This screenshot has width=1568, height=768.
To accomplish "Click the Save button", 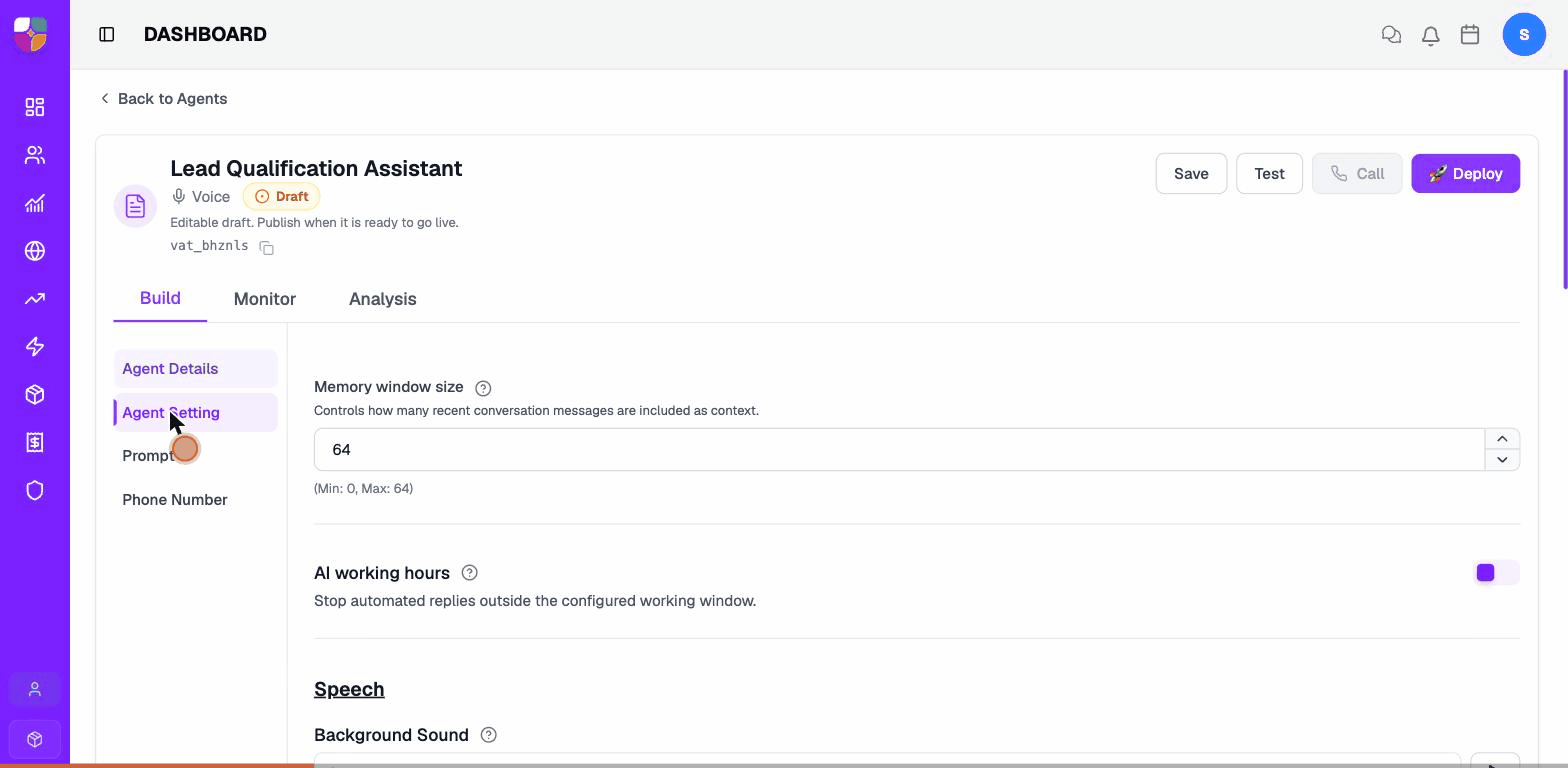I will point(1191,174).
